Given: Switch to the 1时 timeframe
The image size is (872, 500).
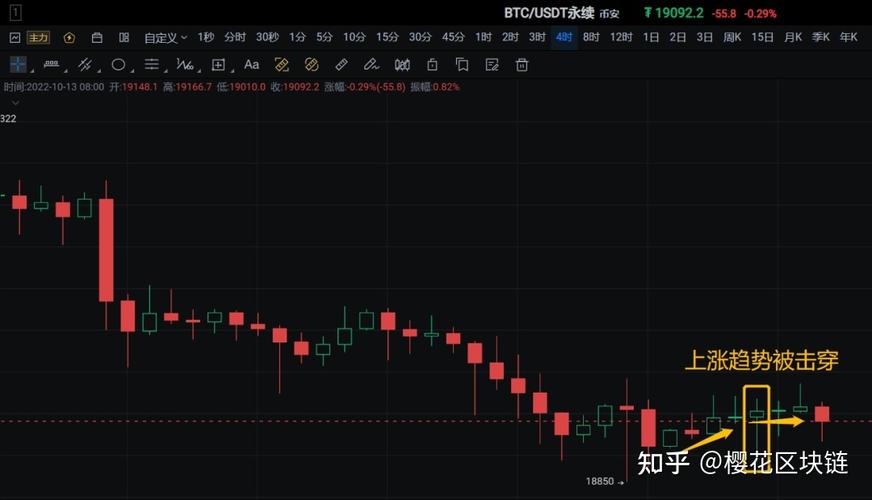Looking at the screenshot, I should click(483, 37).
